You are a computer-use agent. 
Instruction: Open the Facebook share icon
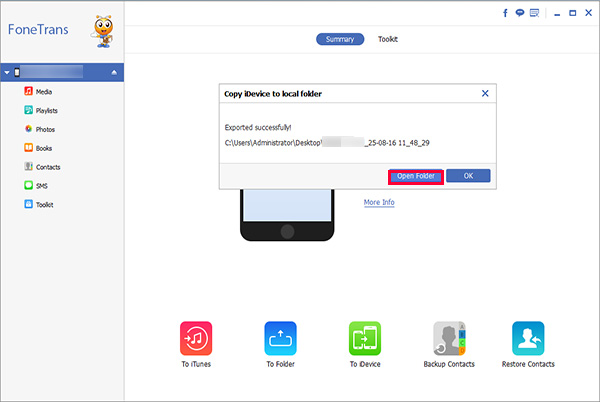[505, 13]
